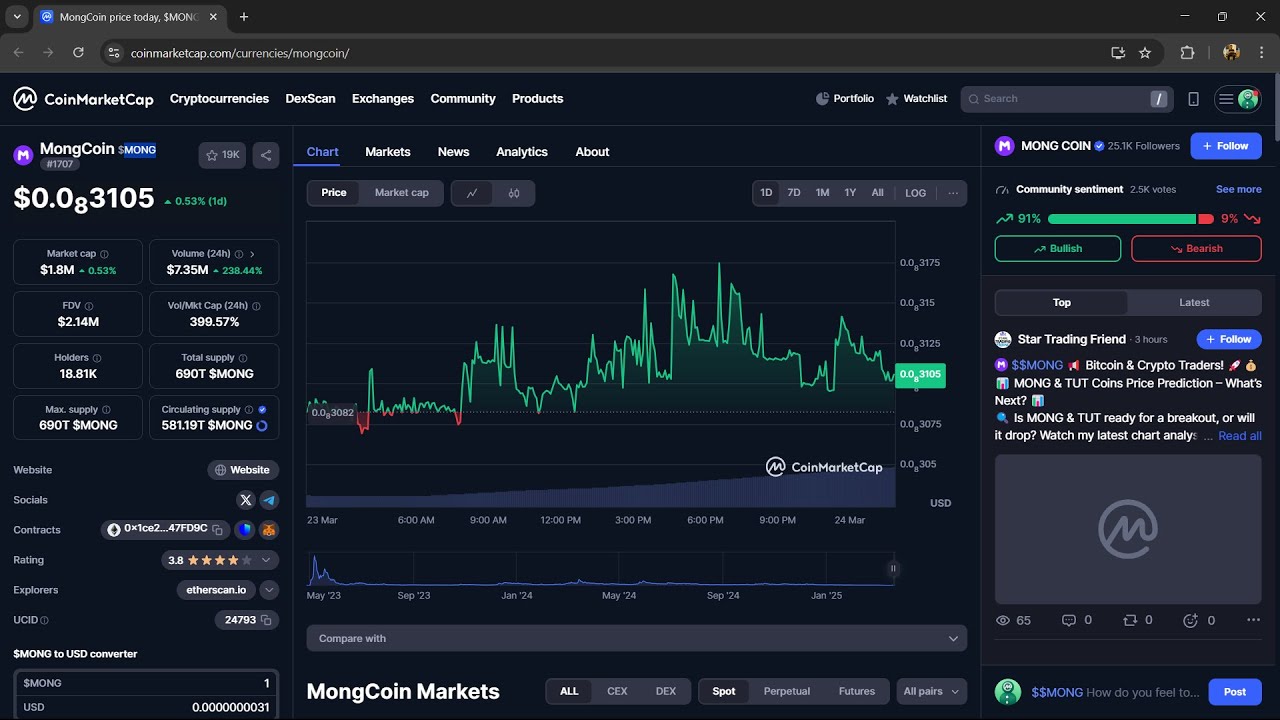Image resolution: width=1280 pixels, height=720 pixels.
Task: Switch to Analytics tab
Action: [x=522, y=152]
